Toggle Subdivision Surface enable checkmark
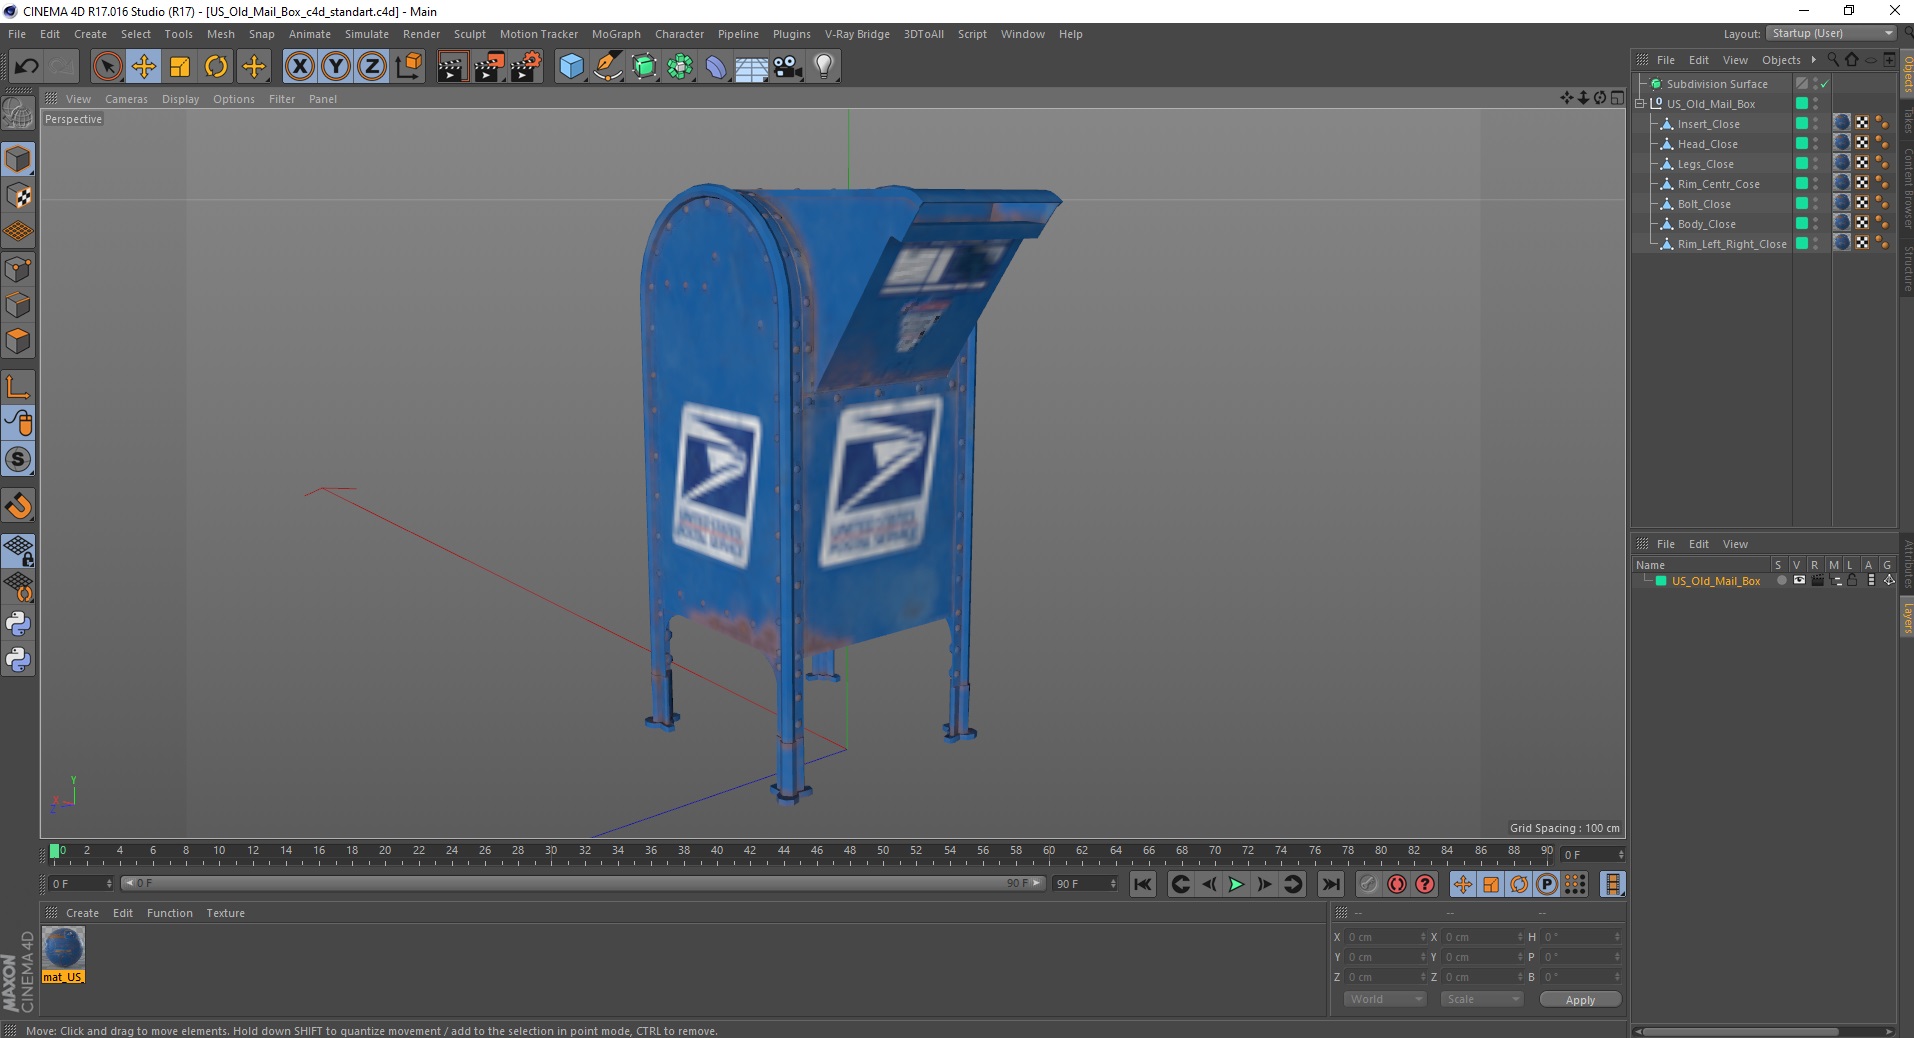The height and width of the screenshot is (1038, 1914). (1825, 84)
